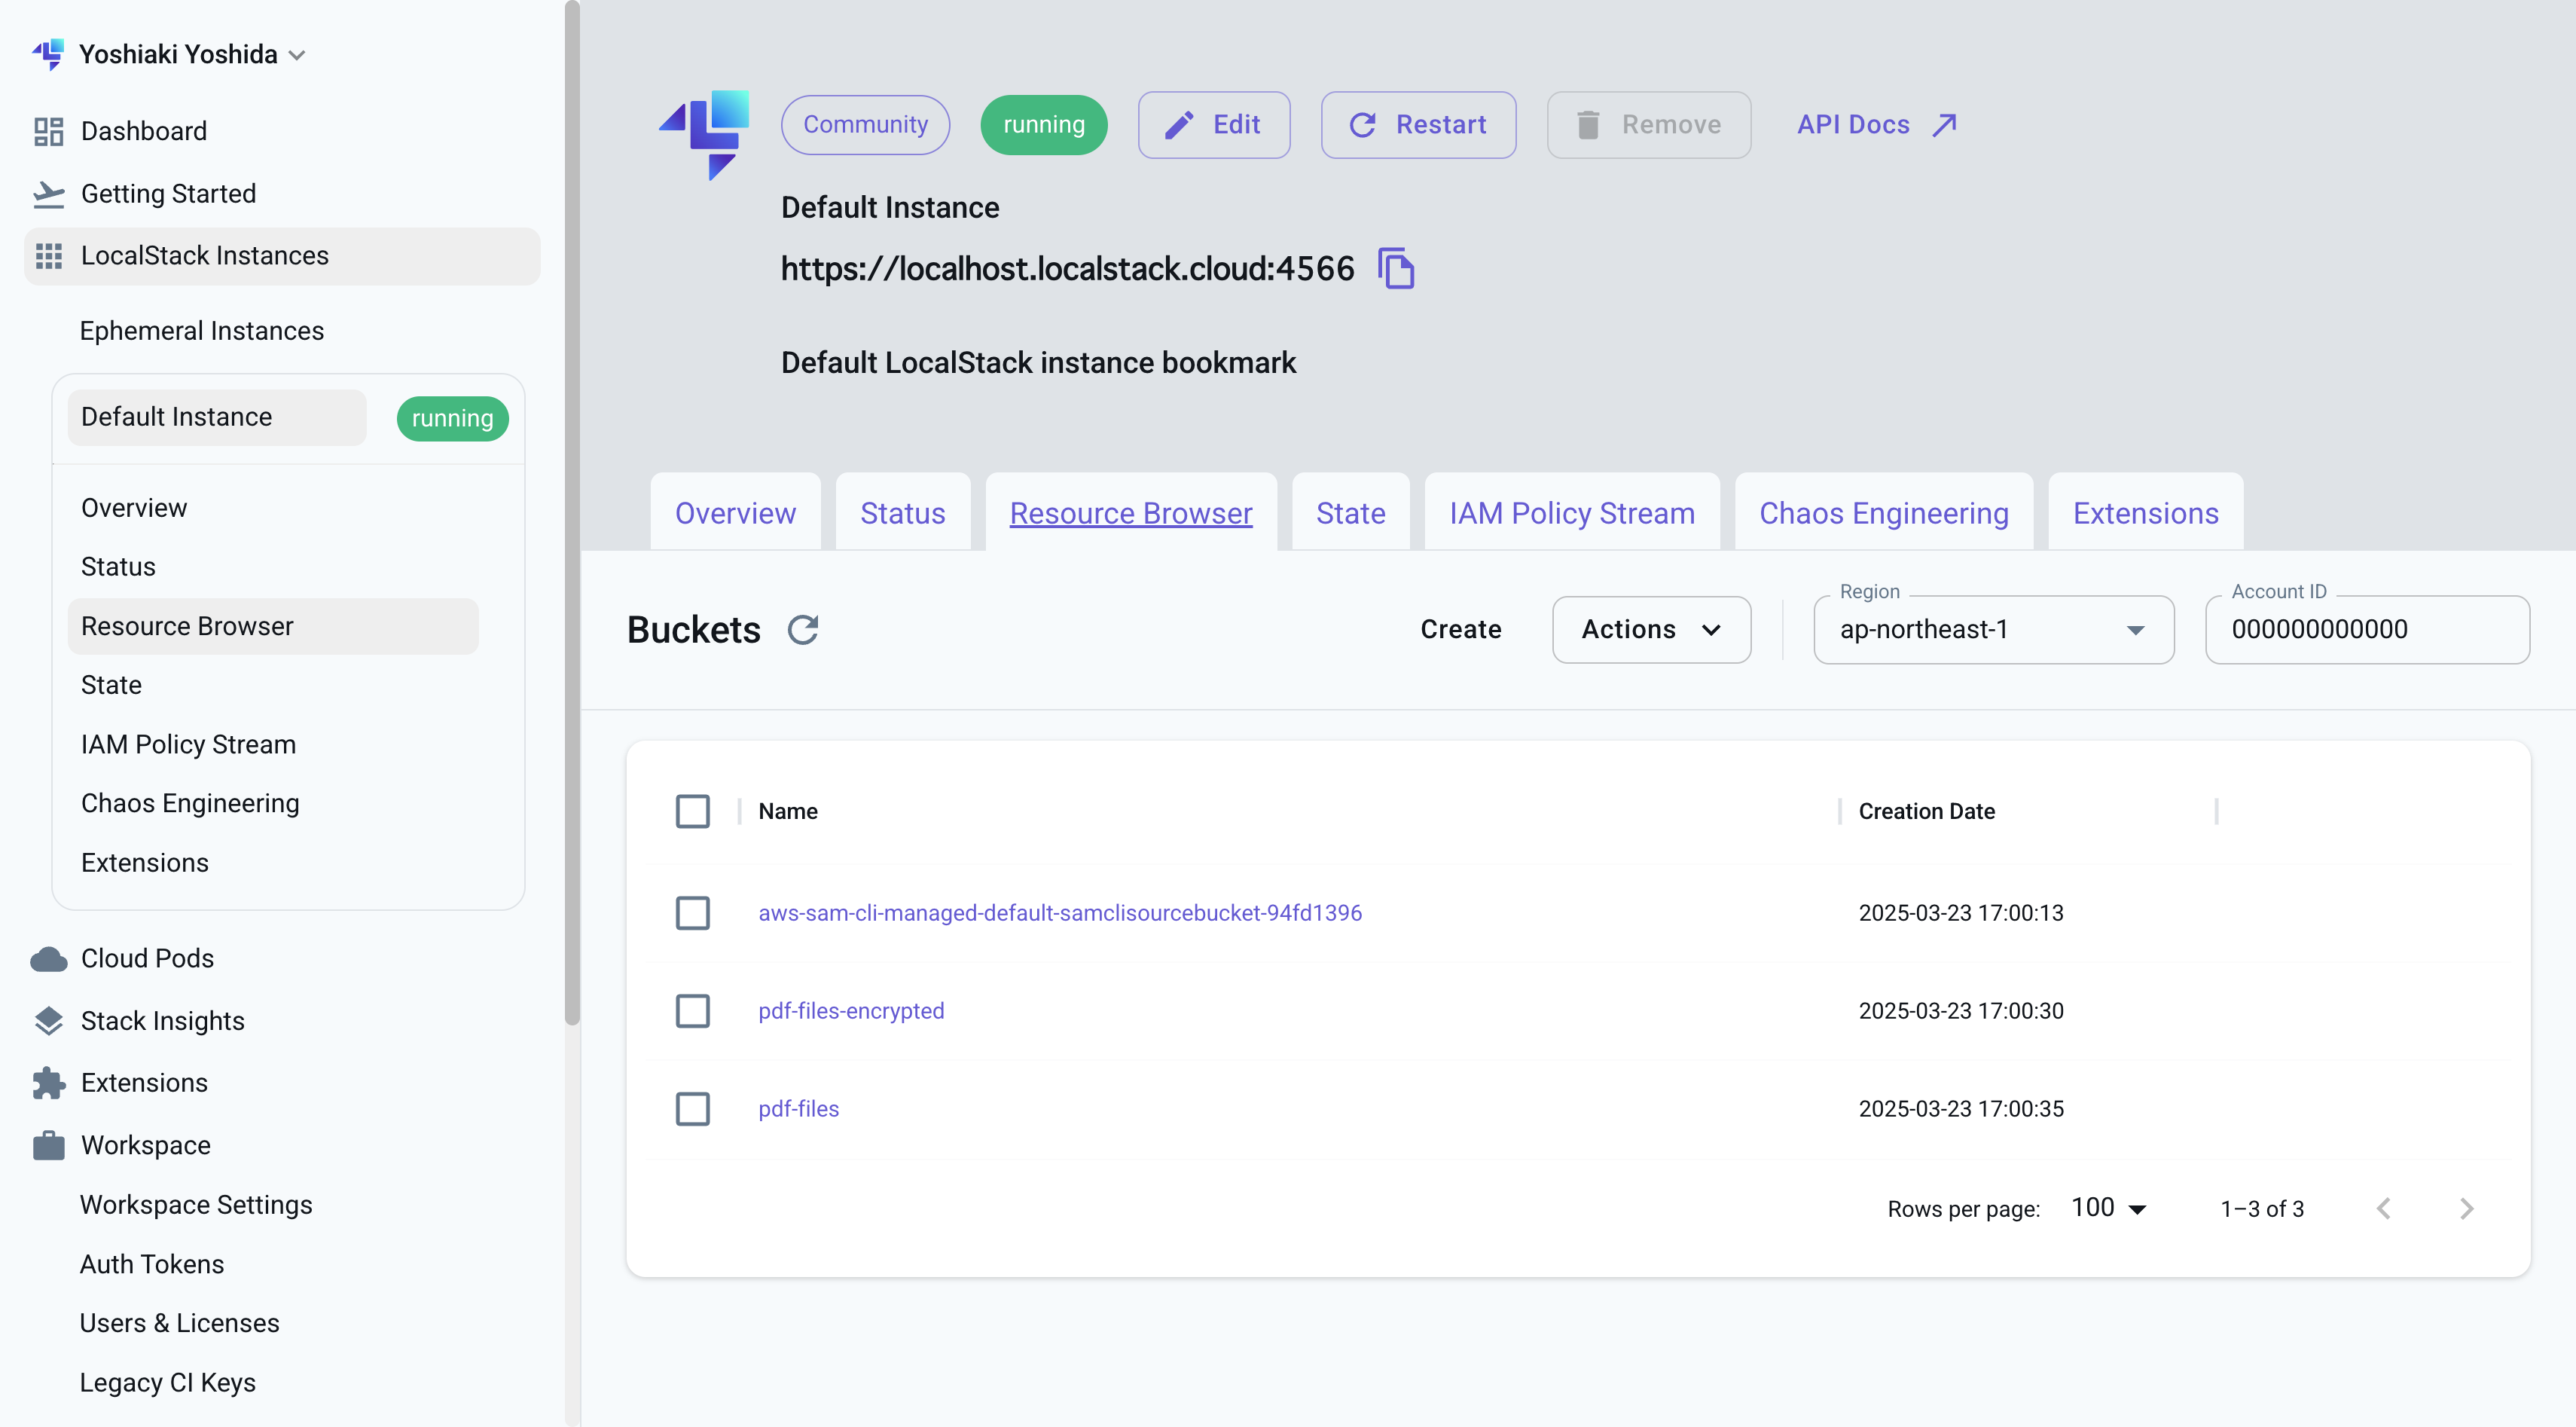
Task: Open IAM Policy Stream in the sidebar
Action: [188, 744]
